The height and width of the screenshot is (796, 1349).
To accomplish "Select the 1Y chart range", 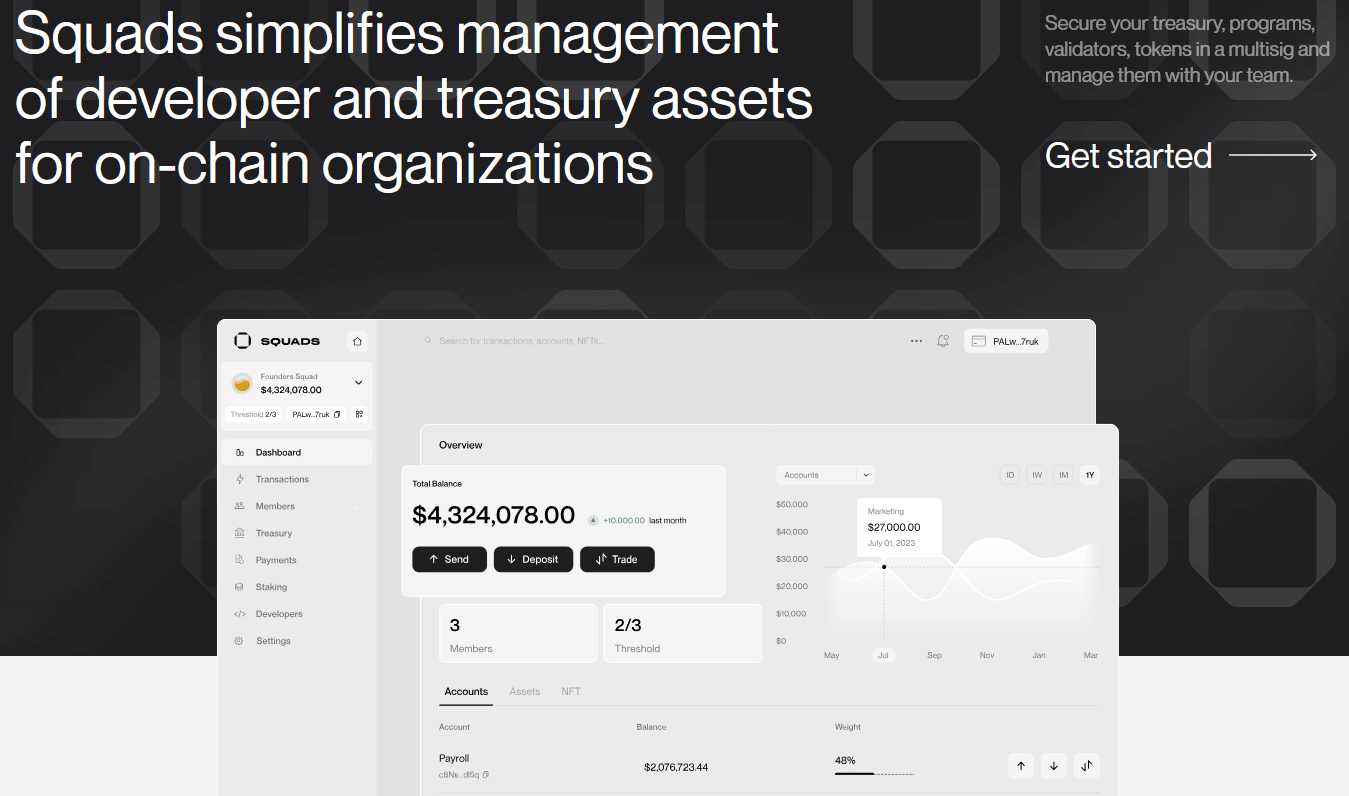I will (1090, 475).
